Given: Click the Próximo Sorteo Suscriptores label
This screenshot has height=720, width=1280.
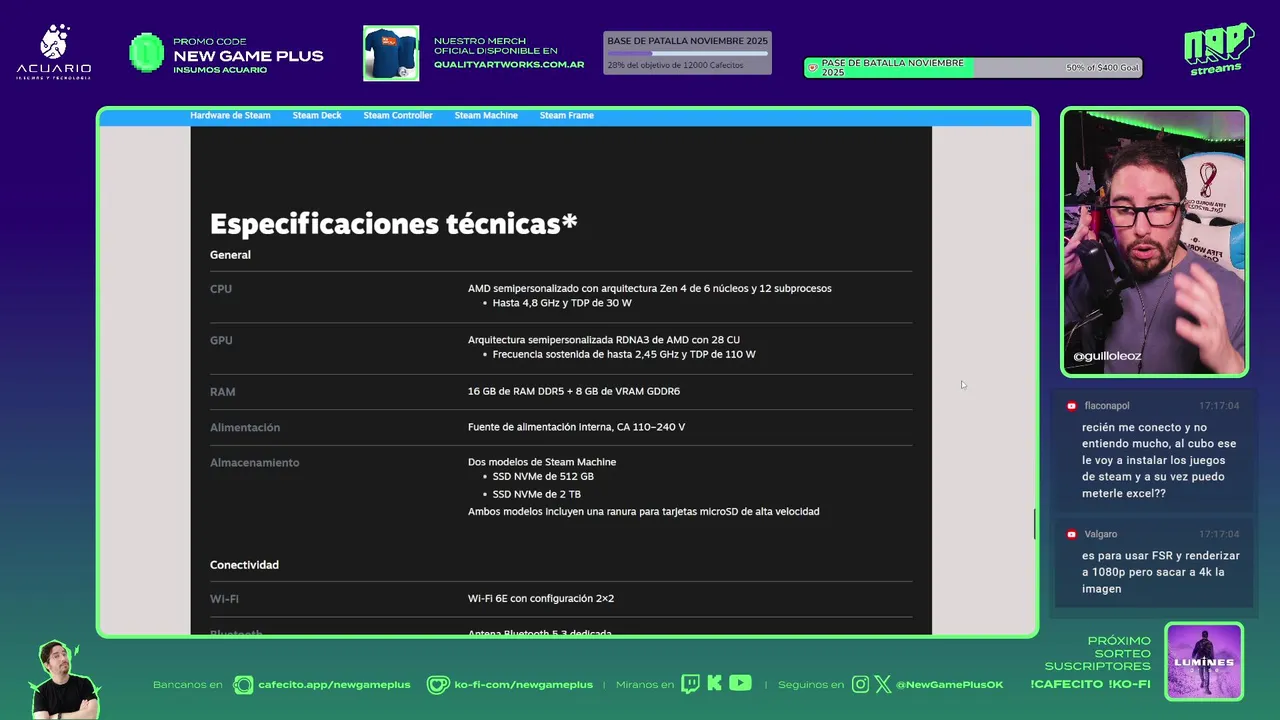Looking at the screenshot, I should pos(1098,653).
